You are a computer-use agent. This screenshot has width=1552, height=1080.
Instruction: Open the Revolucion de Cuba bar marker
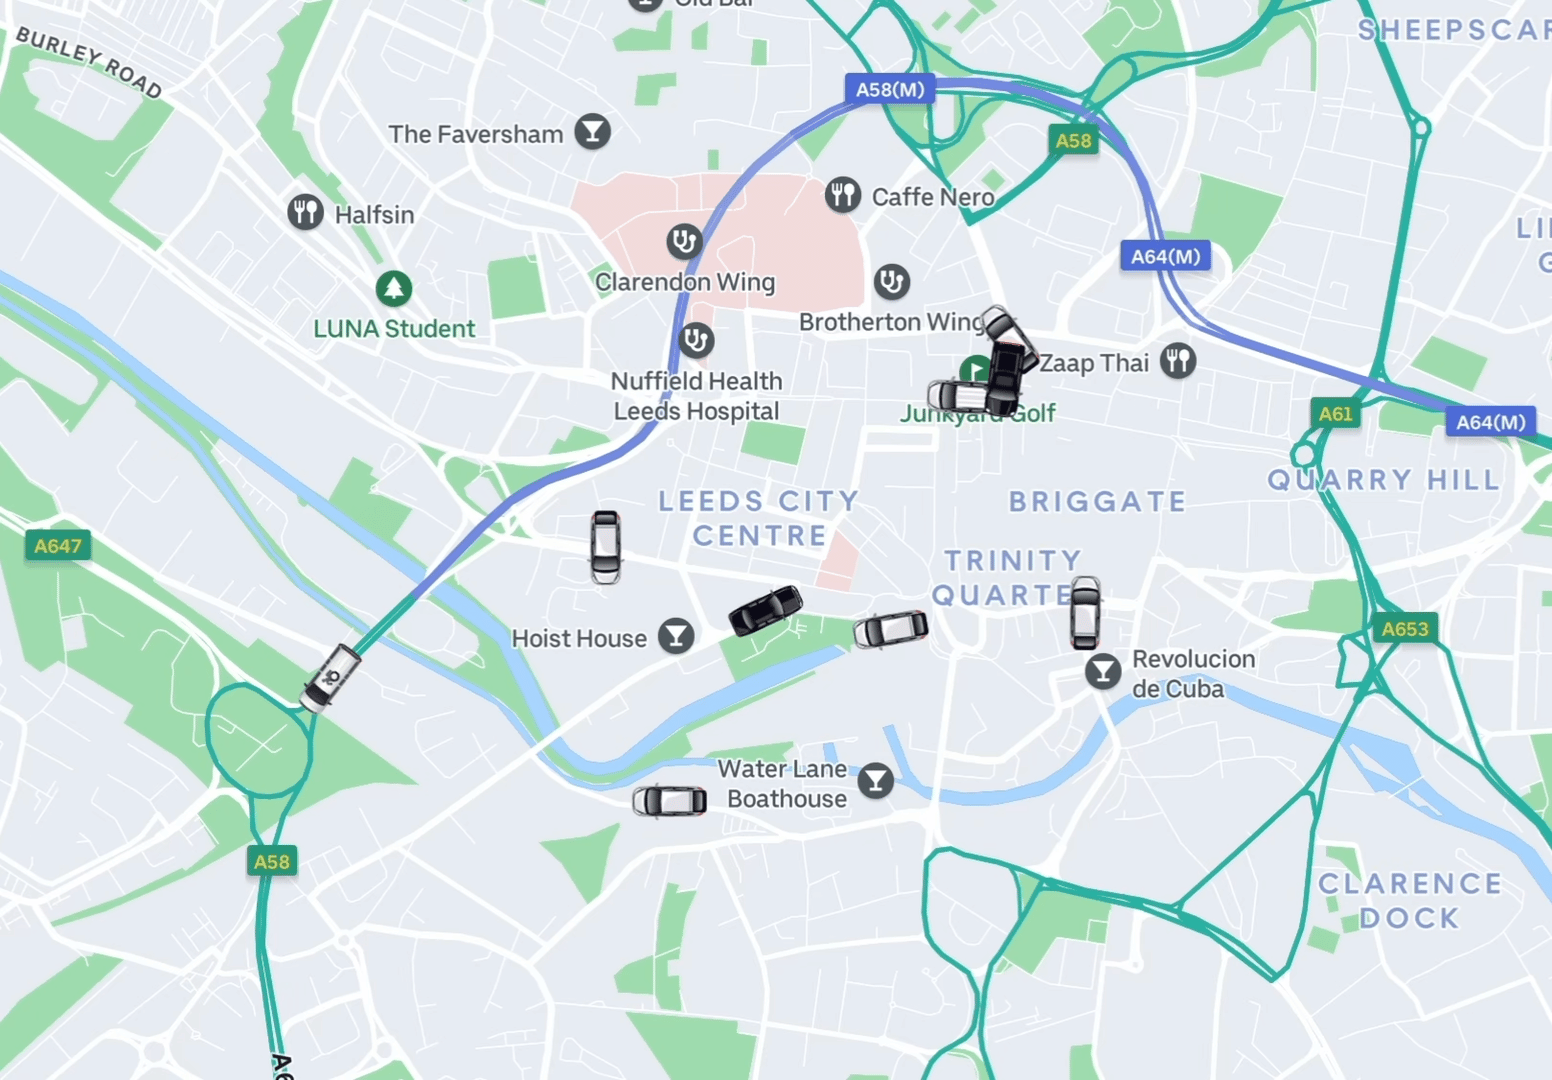coord(1103,671)
